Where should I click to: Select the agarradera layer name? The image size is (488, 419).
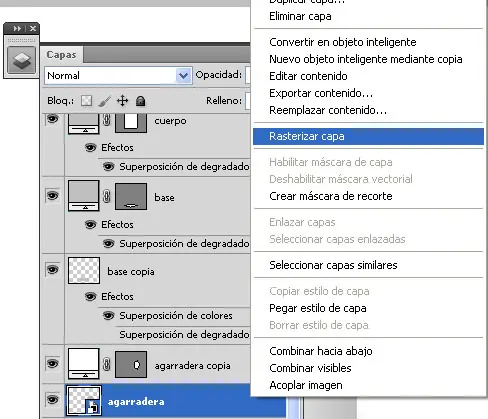pos(136,402)
